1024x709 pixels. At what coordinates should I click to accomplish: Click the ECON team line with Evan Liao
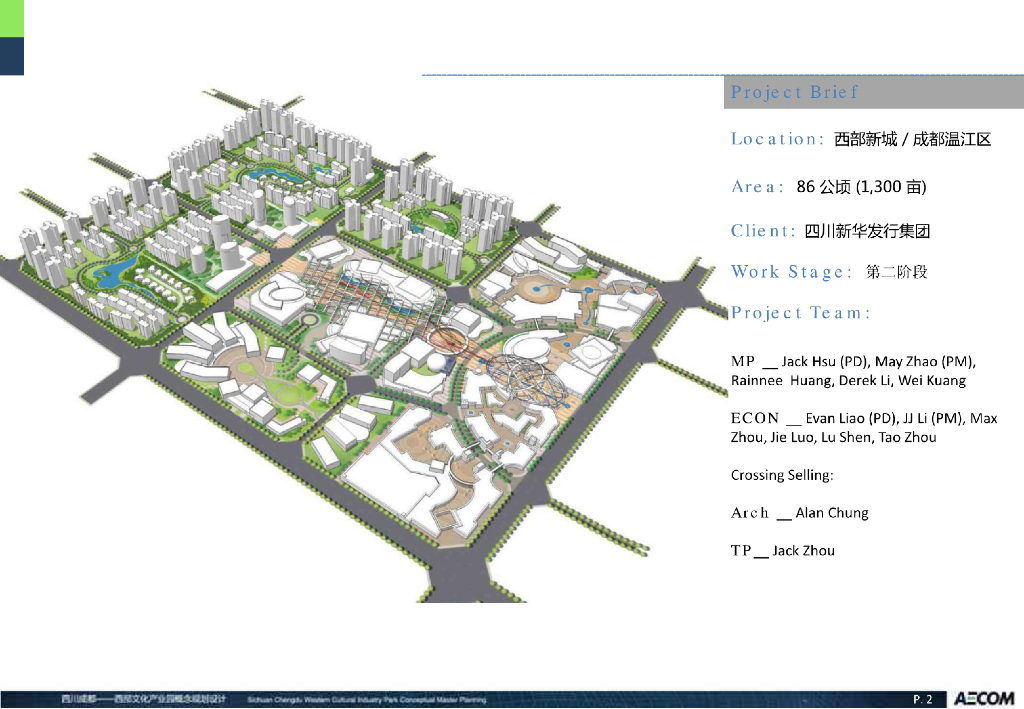pos(864,418)
